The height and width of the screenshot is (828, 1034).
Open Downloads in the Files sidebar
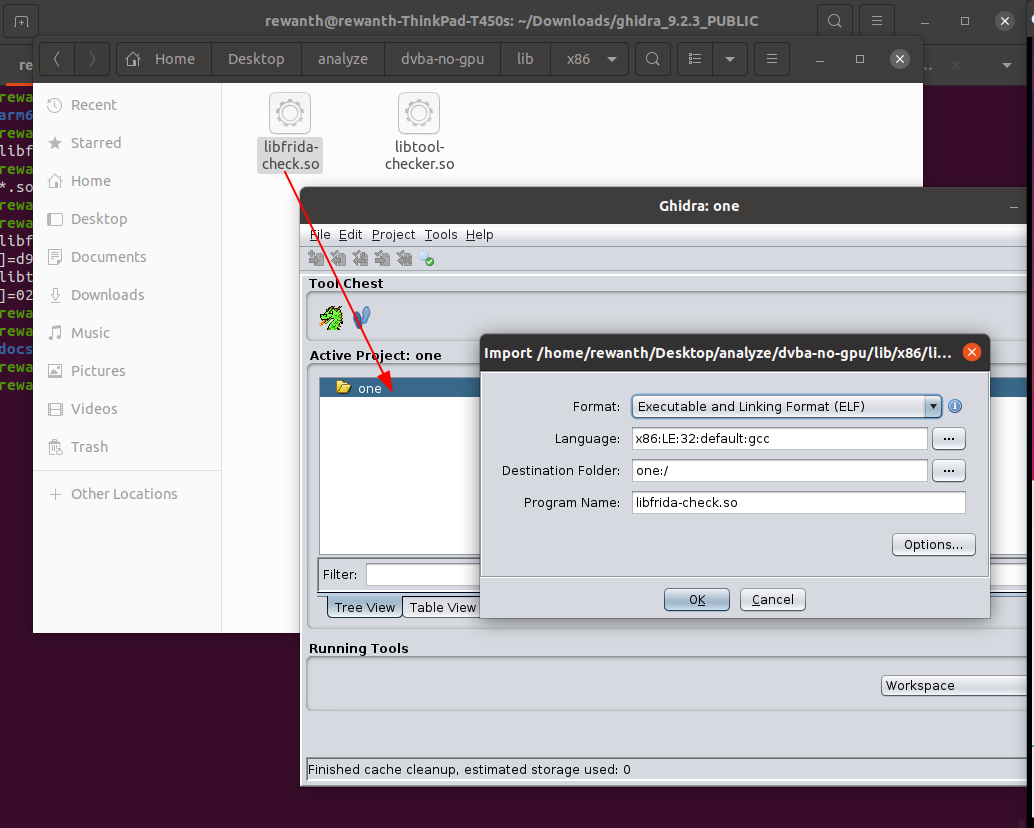click(x=127, y=295)
